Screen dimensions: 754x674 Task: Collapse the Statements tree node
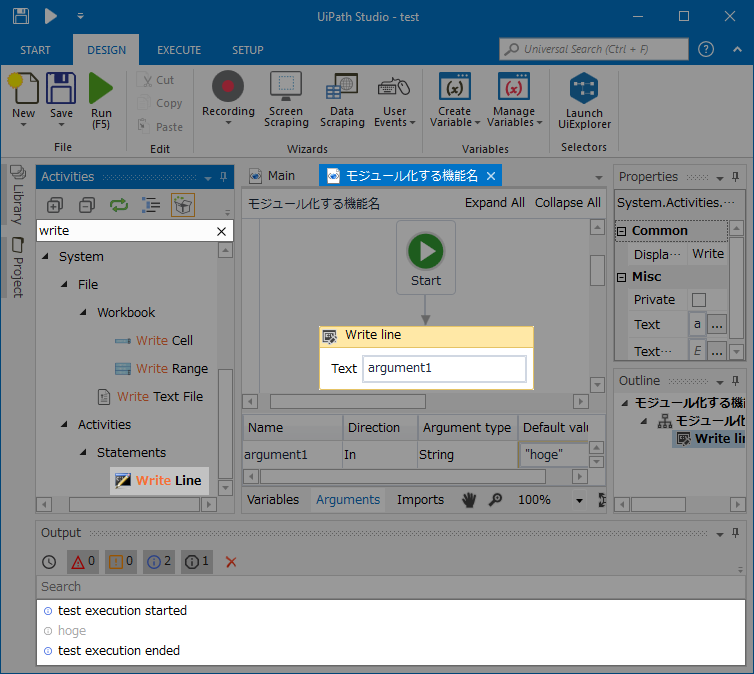(x=84, y=452)
